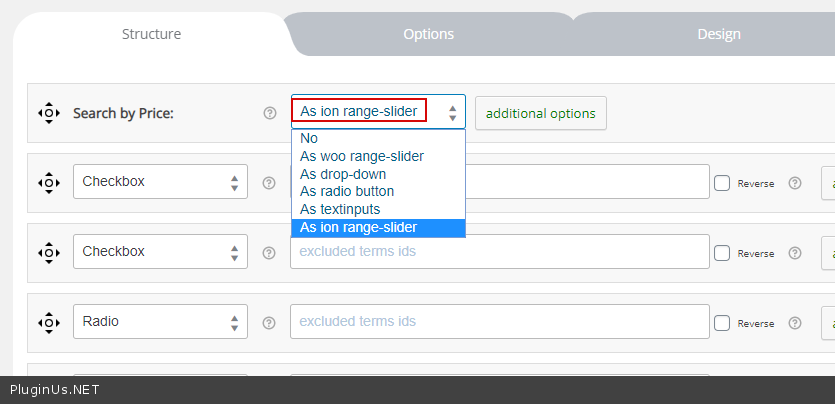Click the help icon next to Search by Price
The image size is (835, 404).
point(270,113)
